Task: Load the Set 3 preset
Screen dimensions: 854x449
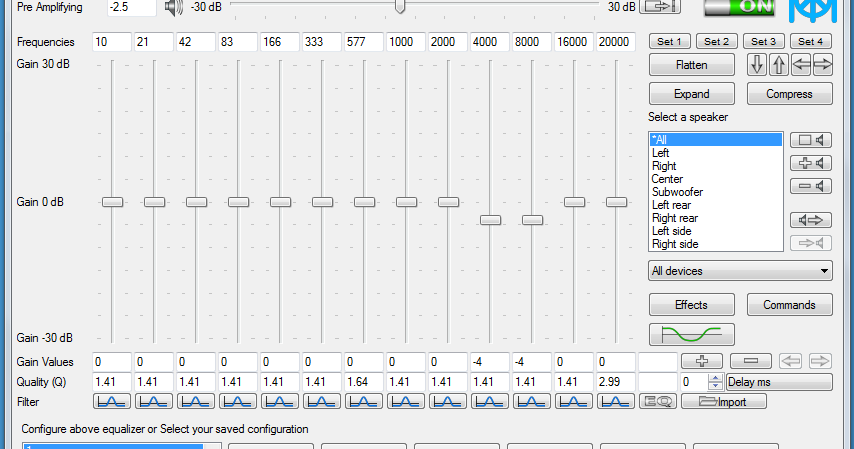Action: click(x=764, y=41)
